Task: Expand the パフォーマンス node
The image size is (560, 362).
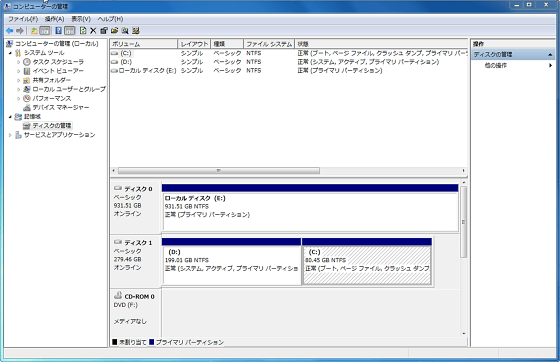Action: [19, 98]
